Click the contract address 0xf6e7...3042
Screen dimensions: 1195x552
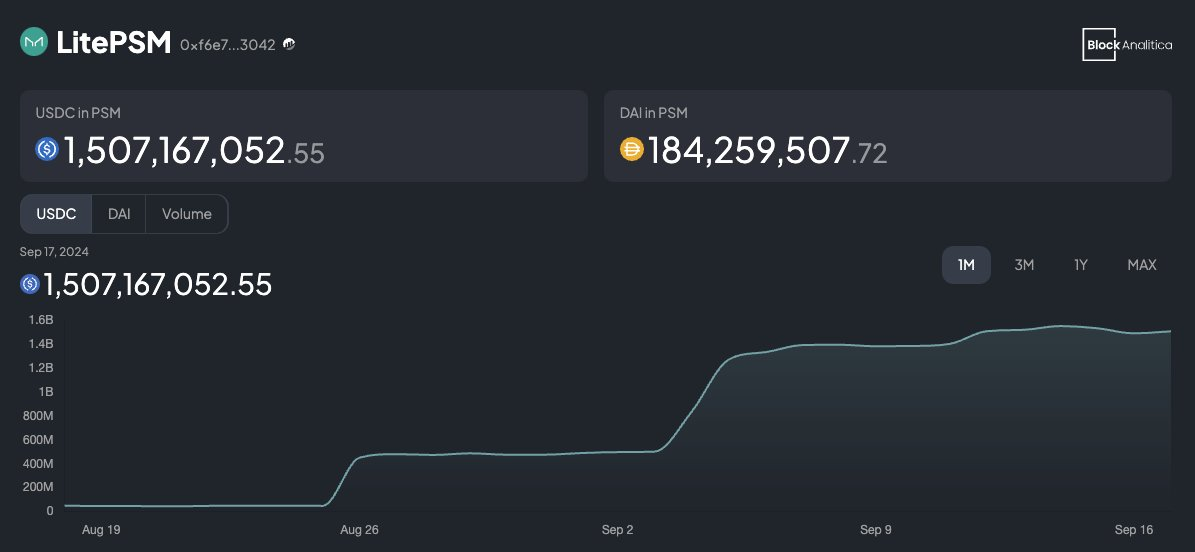[227, 45]
